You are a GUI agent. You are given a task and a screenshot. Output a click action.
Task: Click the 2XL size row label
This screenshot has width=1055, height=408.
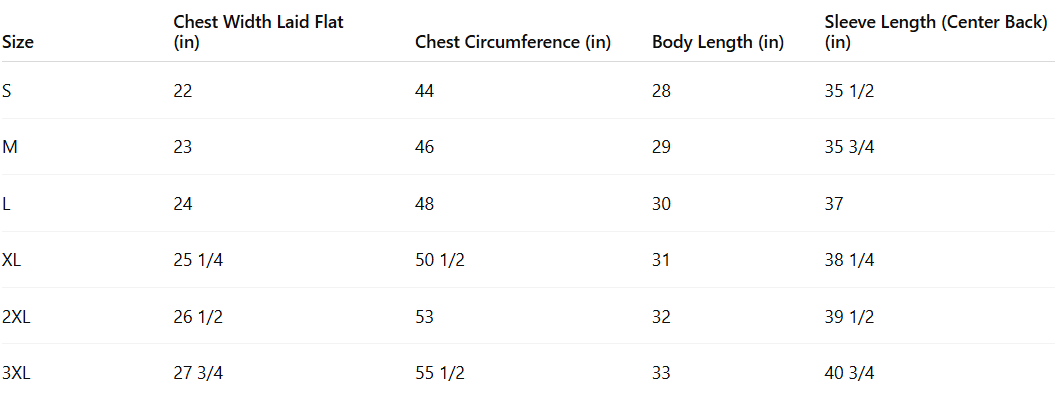16,316
